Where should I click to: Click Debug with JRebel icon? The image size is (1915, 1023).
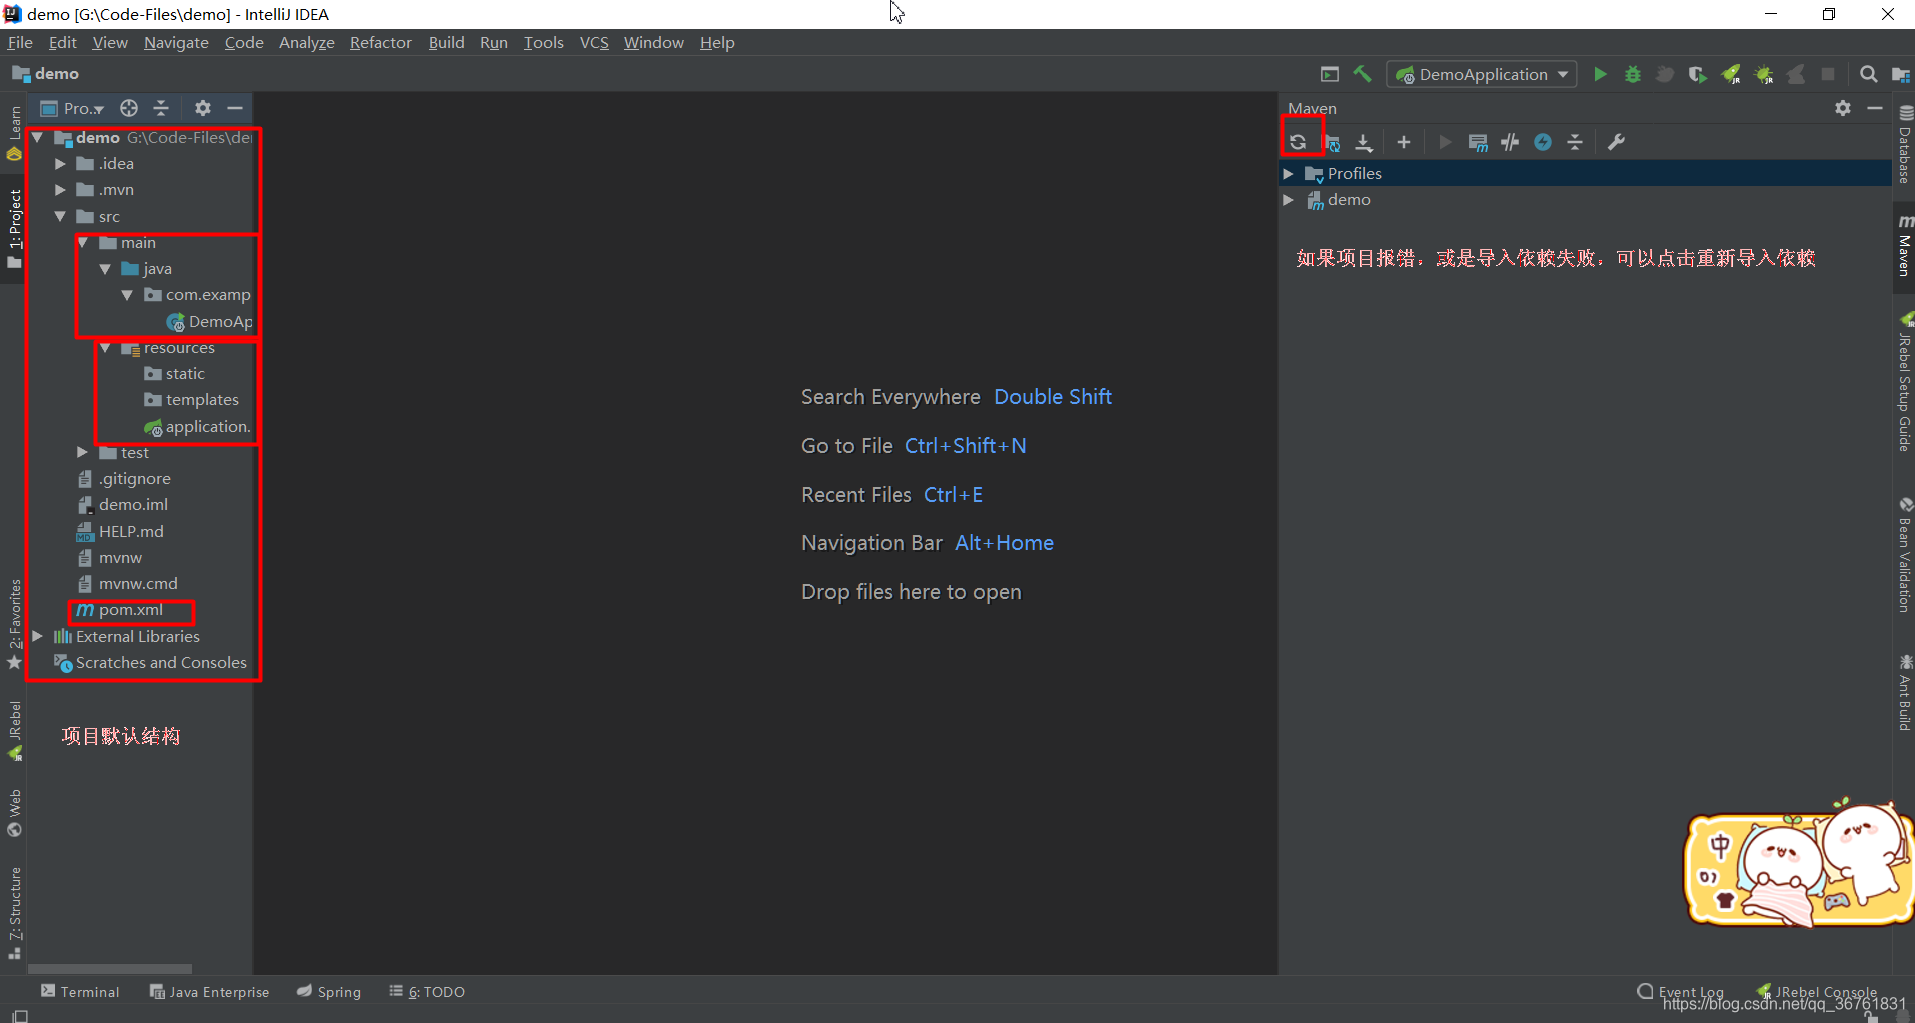1764,74
